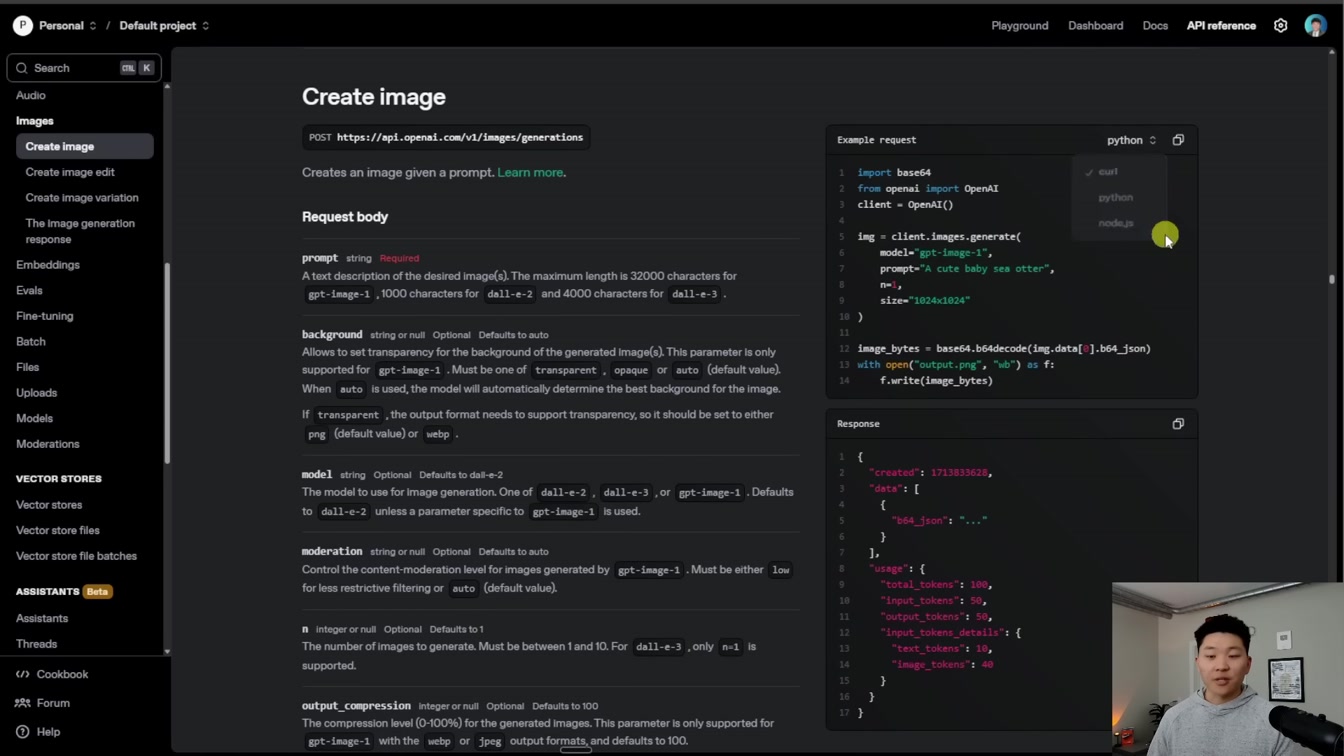This screenshot has height=756, width=1344.
Task: Click the POST endpoint URL box
Action: tap(446, 138)
